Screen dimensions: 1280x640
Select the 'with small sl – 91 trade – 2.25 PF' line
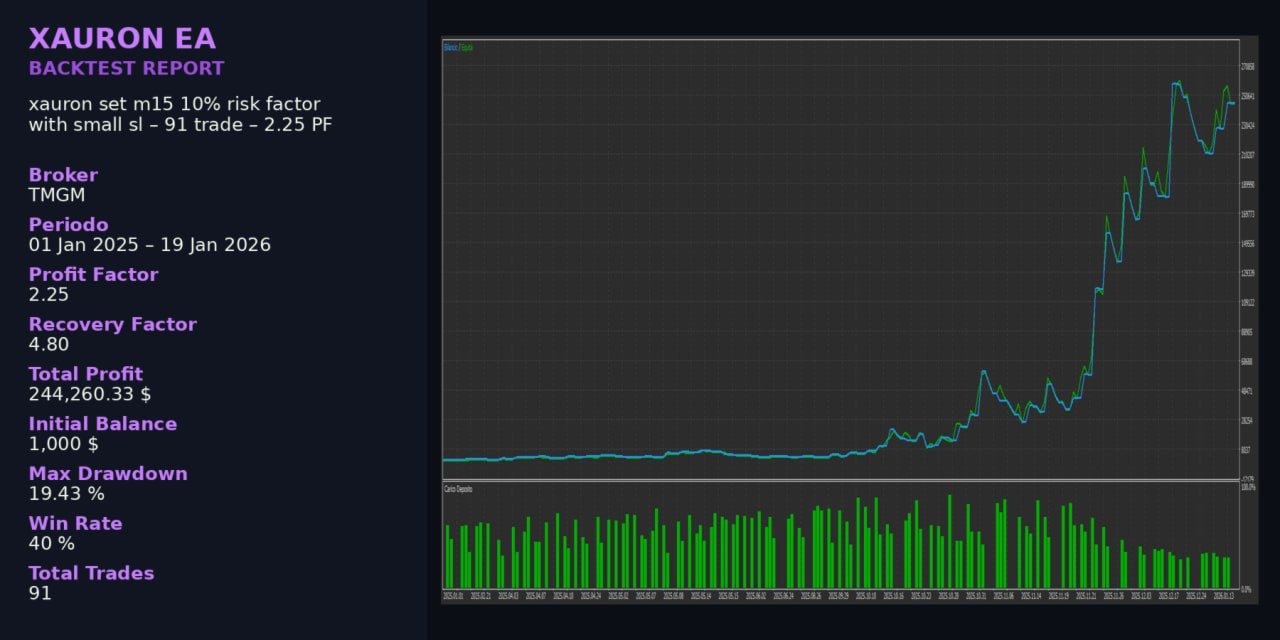181,125
